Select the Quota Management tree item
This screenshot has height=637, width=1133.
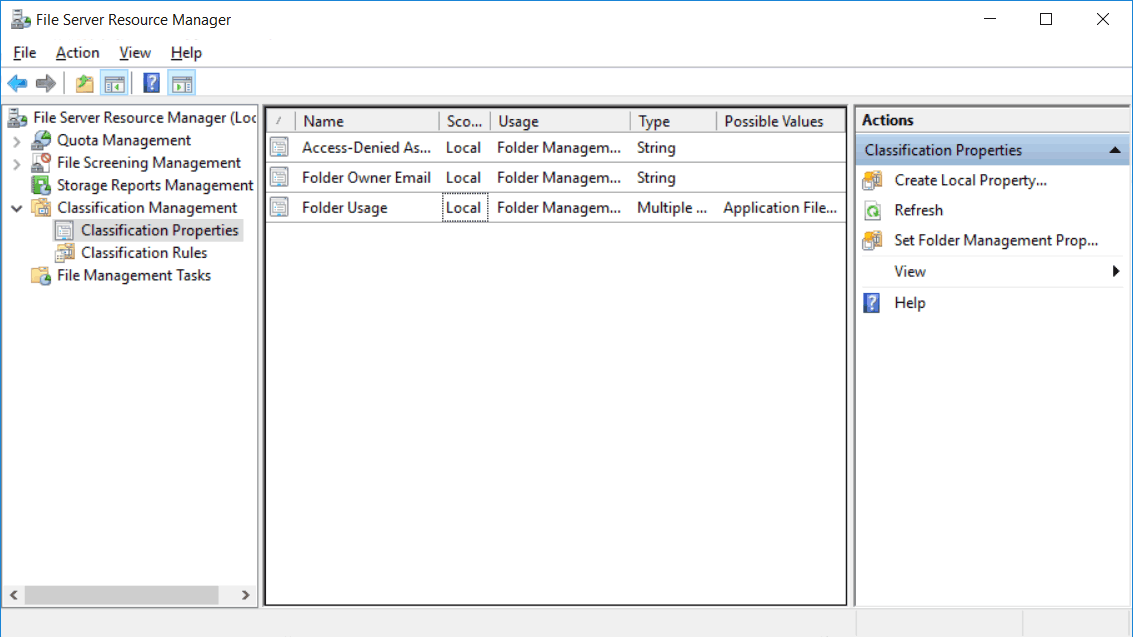click(124, 140)
